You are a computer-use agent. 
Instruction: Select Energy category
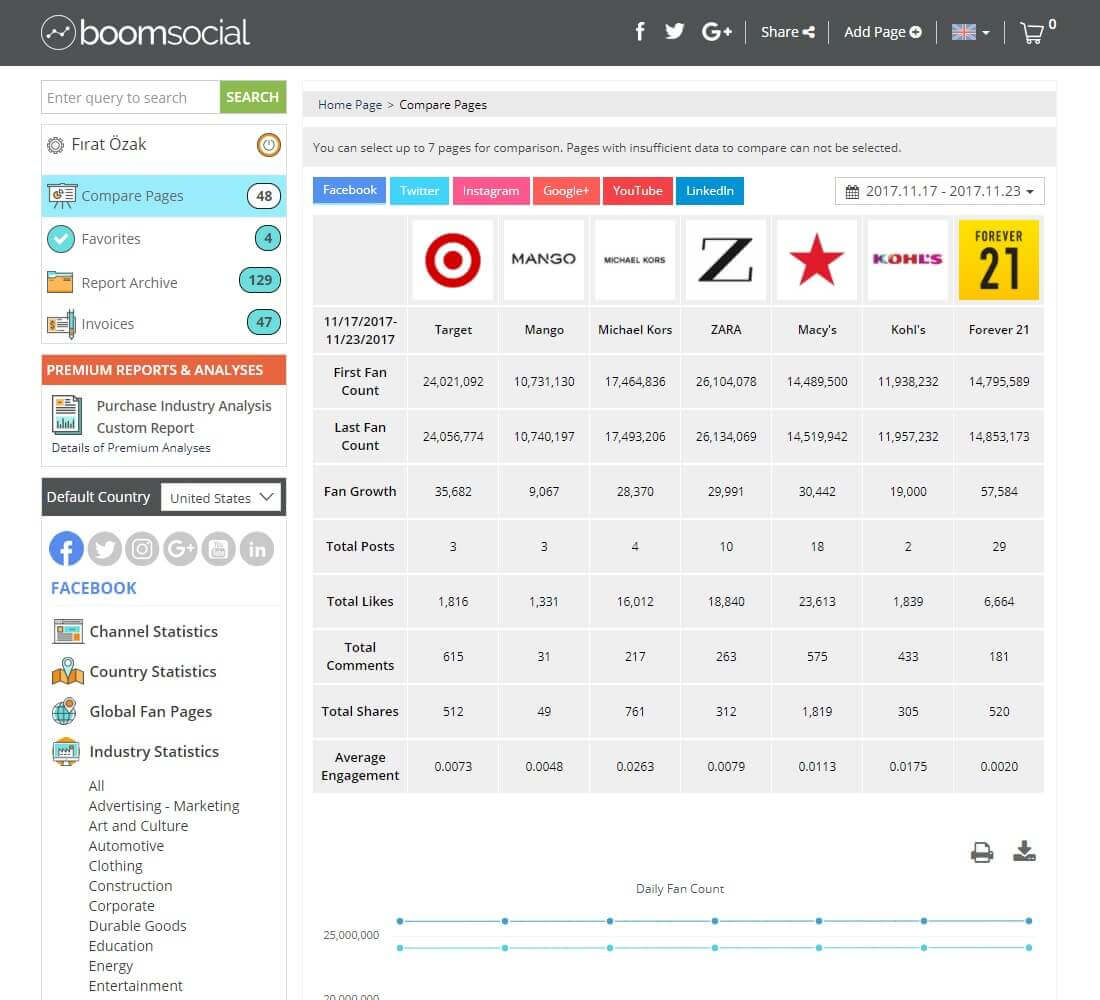[x=111, y=966]
